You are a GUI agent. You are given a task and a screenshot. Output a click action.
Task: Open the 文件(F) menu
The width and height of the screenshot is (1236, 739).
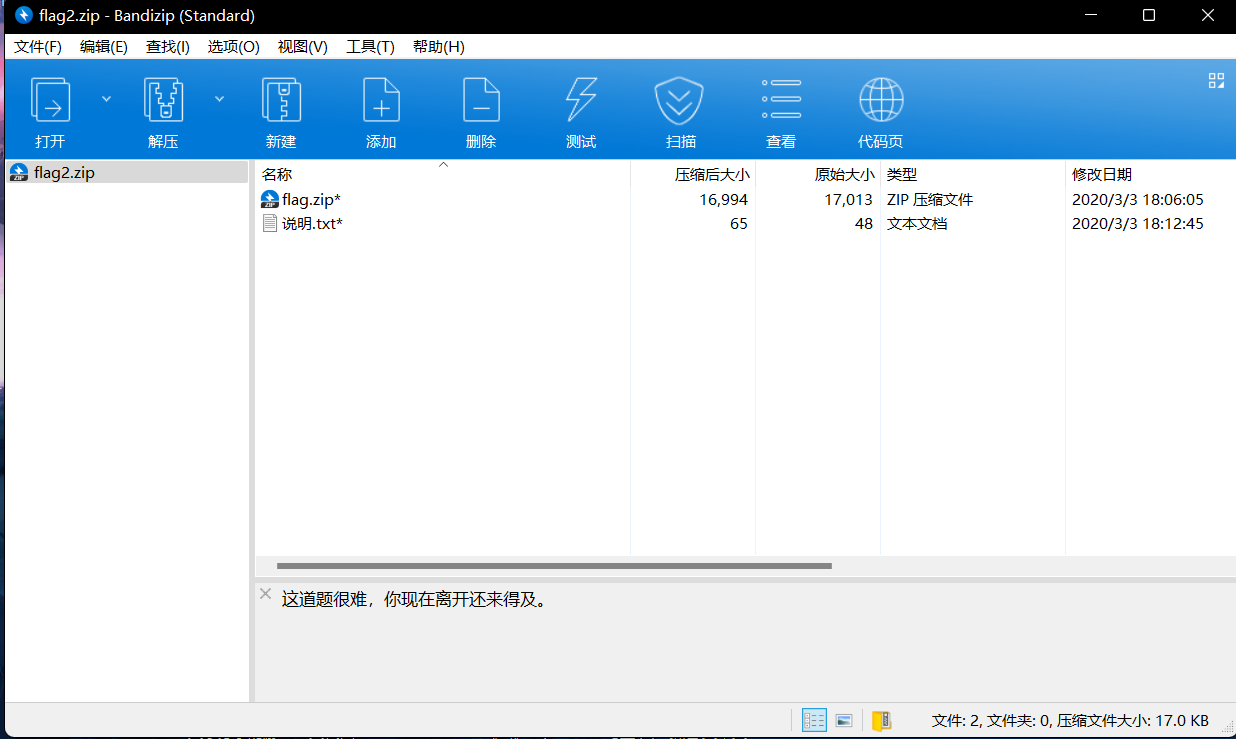(x=38, y=47)
